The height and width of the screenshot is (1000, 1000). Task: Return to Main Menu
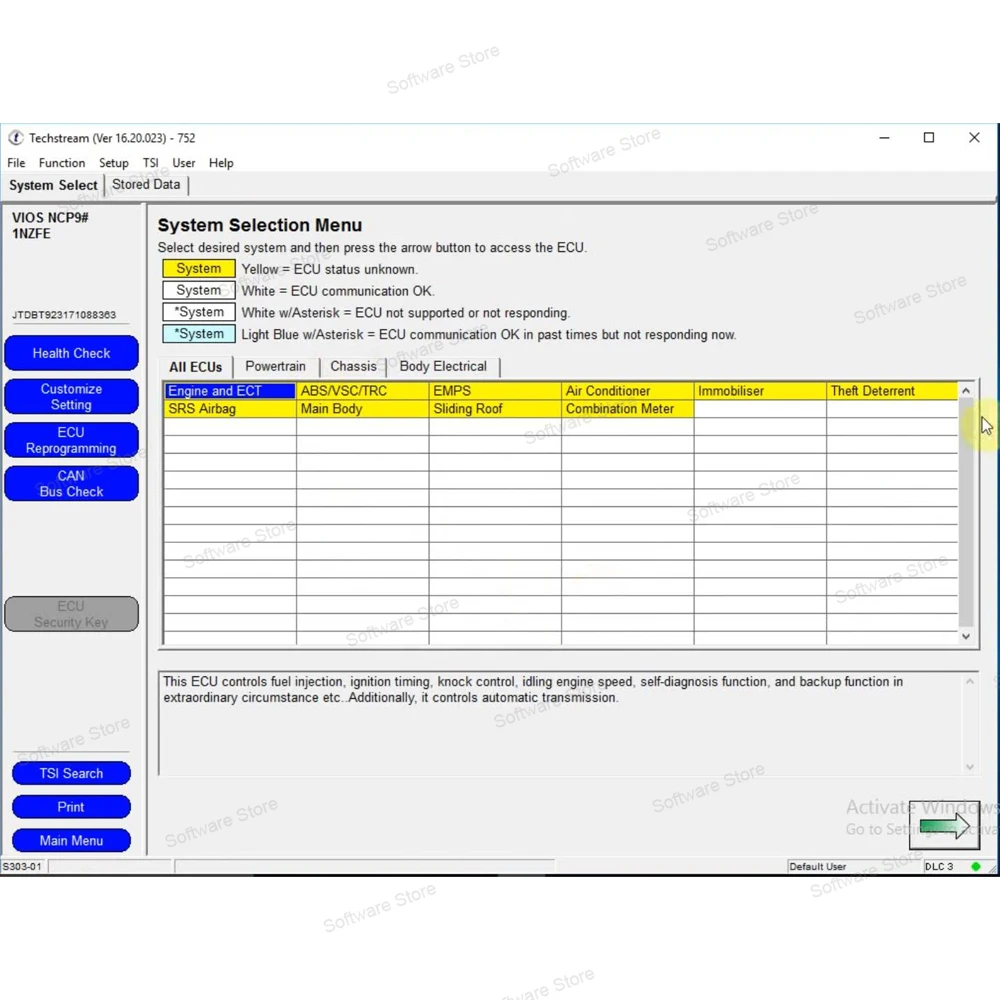click(x=71, y=841)
